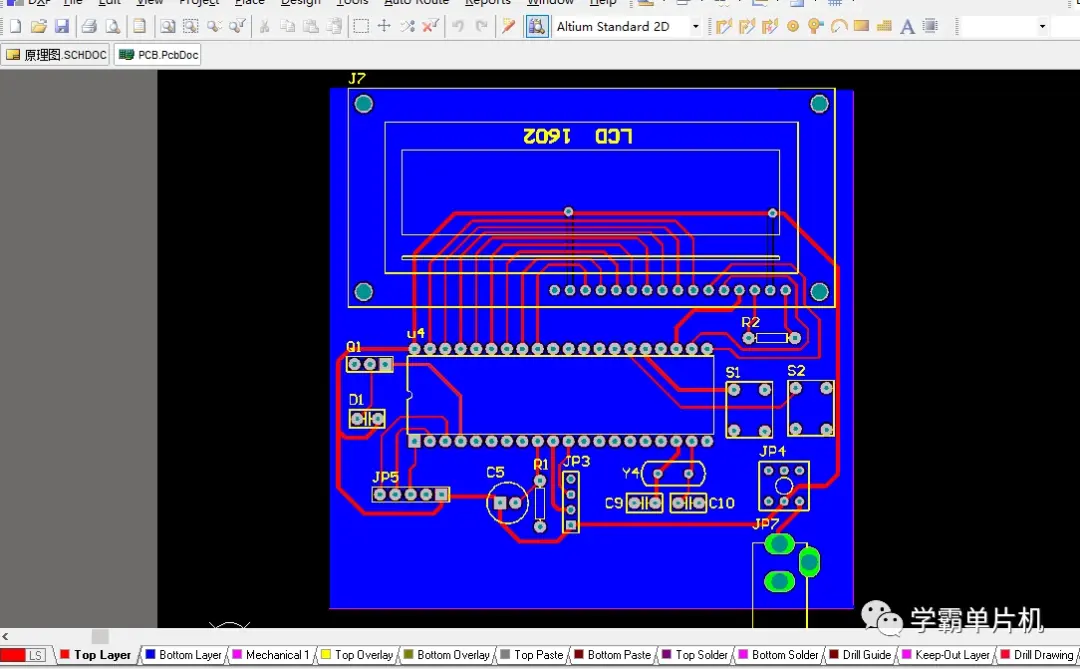The width and height of the screenshot is (1080, 669).
Task: Select the Place Fill rectangle tool
Action: pyautogui.click(x=861, y=27)
